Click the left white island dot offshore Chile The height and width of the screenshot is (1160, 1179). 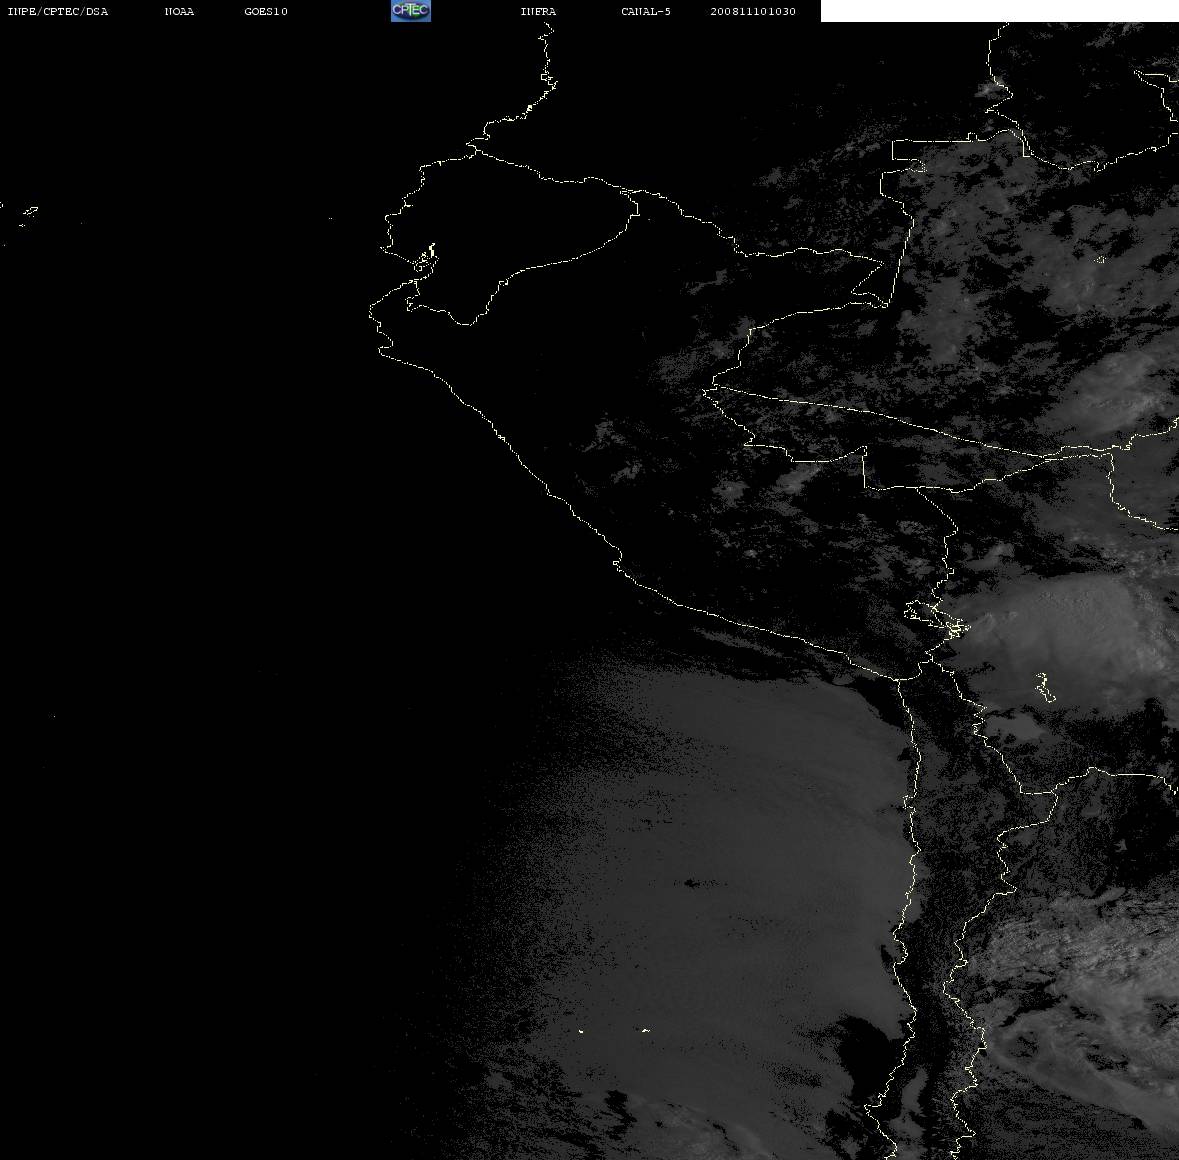(x=580, y=1031)
